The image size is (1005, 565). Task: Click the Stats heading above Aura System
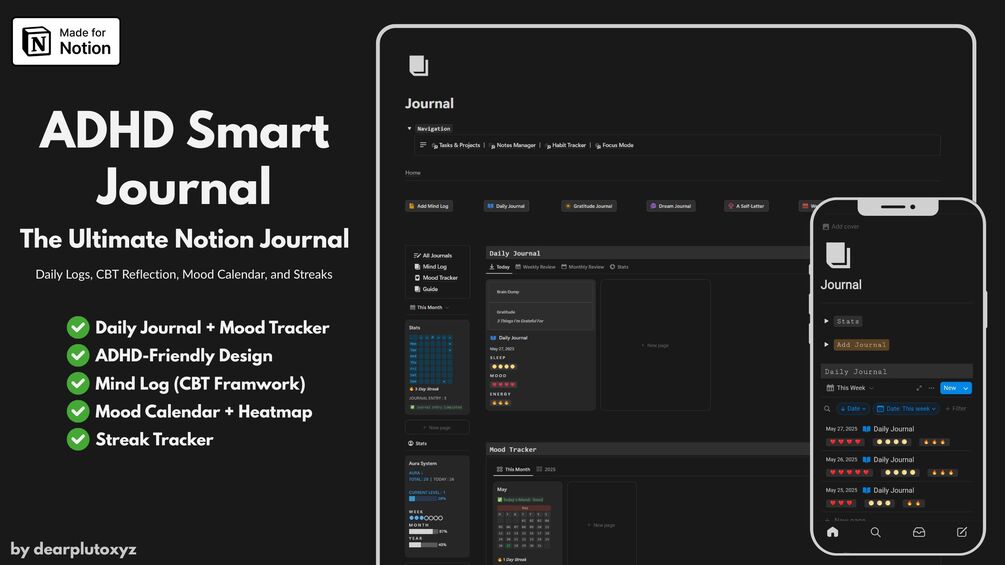(417, 443)
